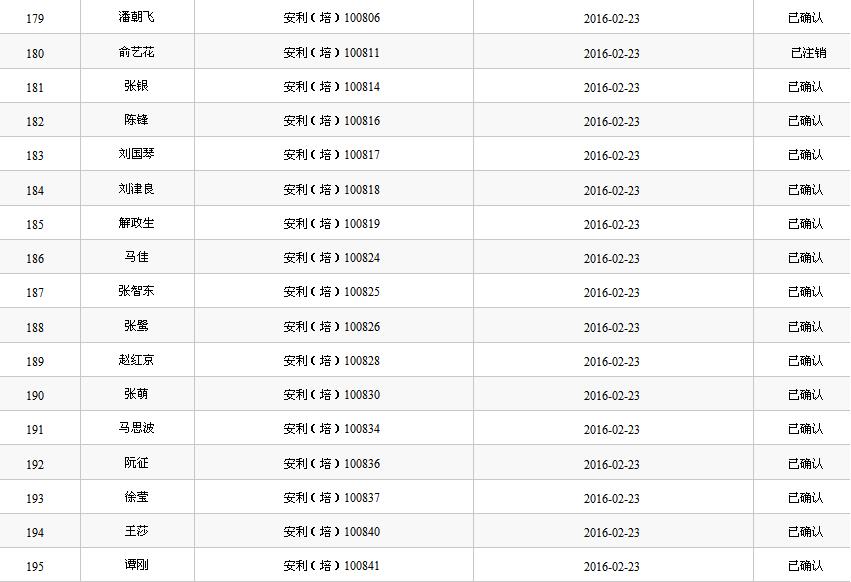The image size is (851, 582).
Task: Select certificate number 安利(培)100818
Action: pyautogui.click(x=332, y=190)
